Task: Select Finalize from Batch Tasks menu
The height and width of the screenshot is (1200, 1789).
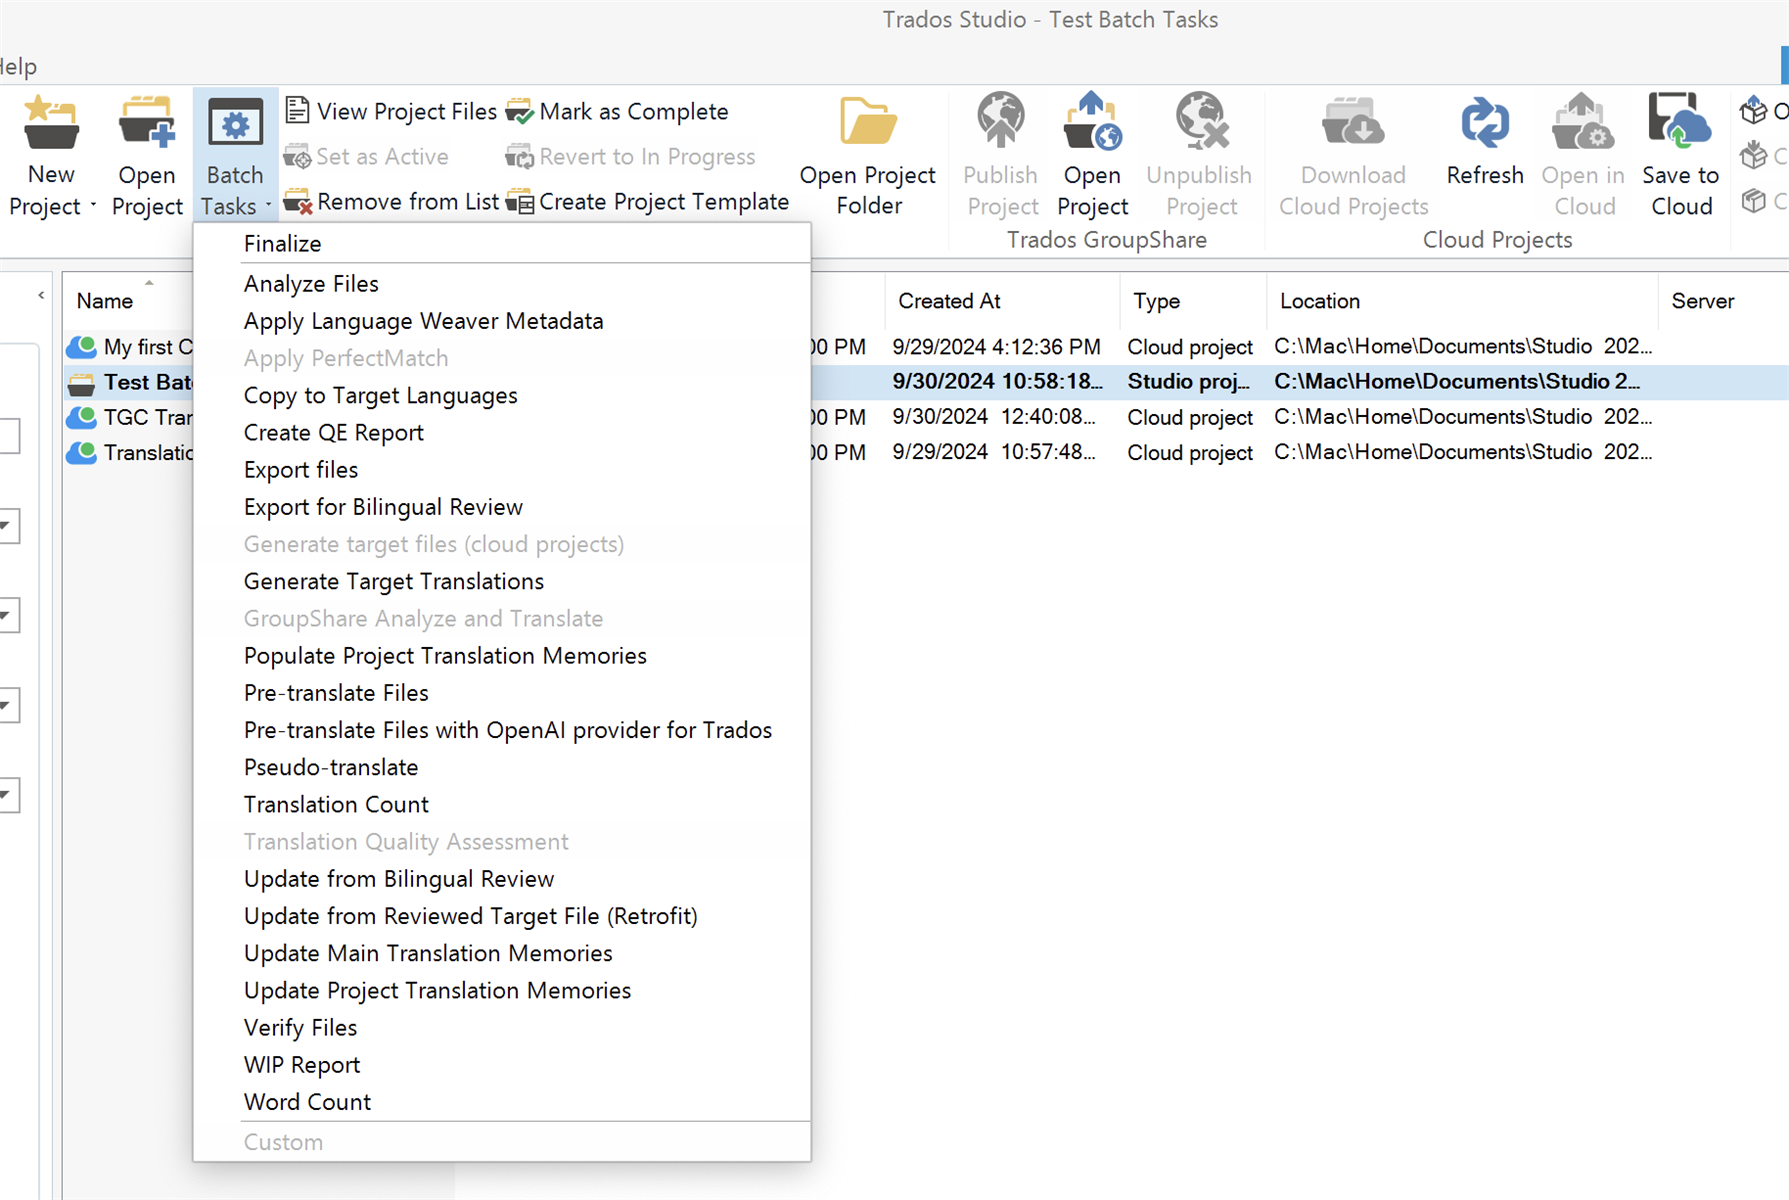Action: pyautogui.click(x=283, y=243)
